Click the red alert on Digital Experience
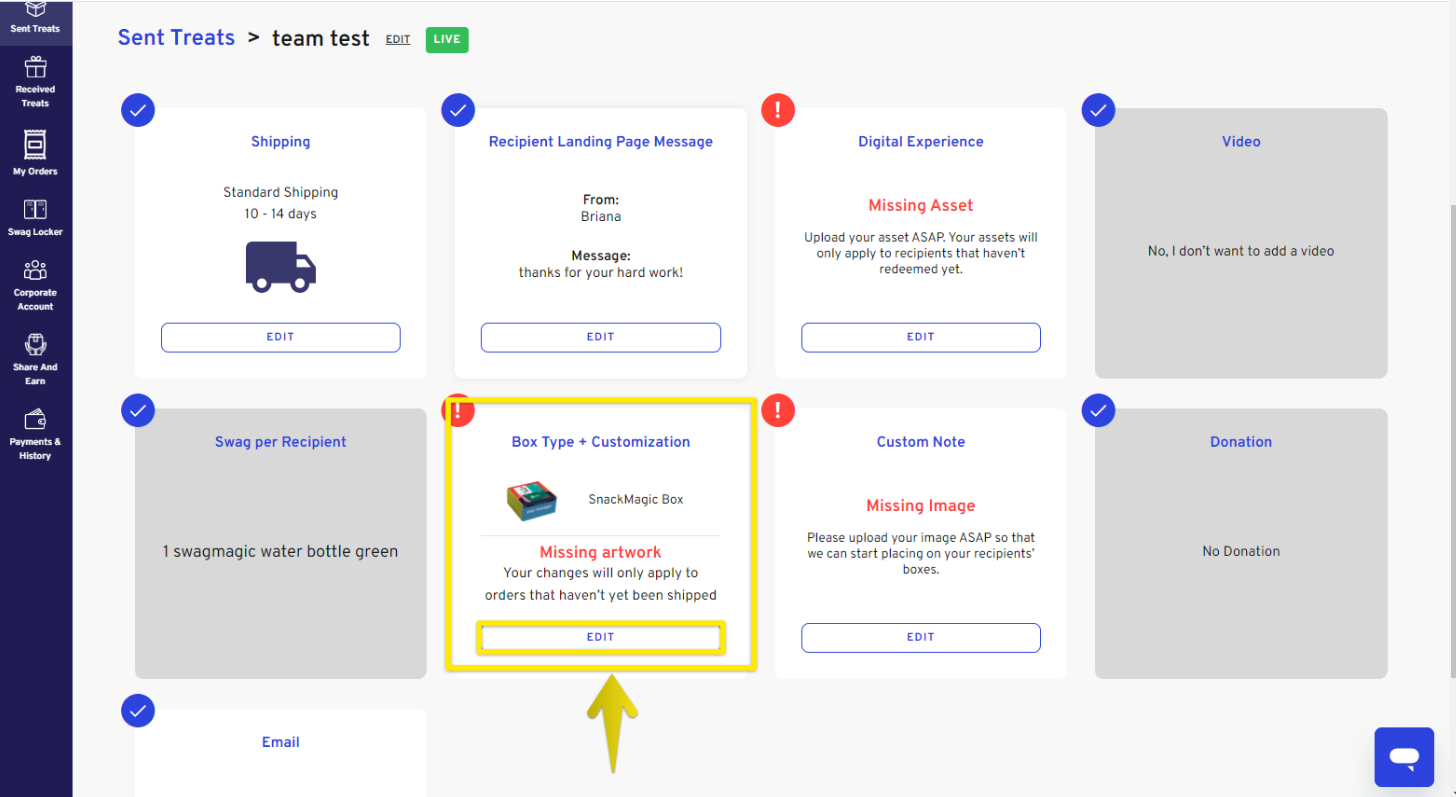 (778, 109)
